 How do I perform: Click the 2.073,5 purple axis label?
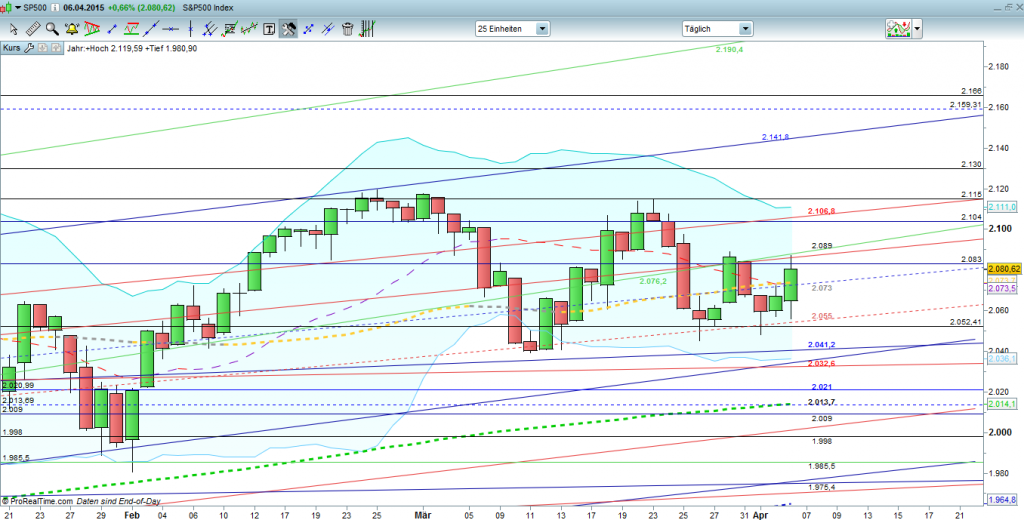pyautogui.click(x=1002, y=288)
